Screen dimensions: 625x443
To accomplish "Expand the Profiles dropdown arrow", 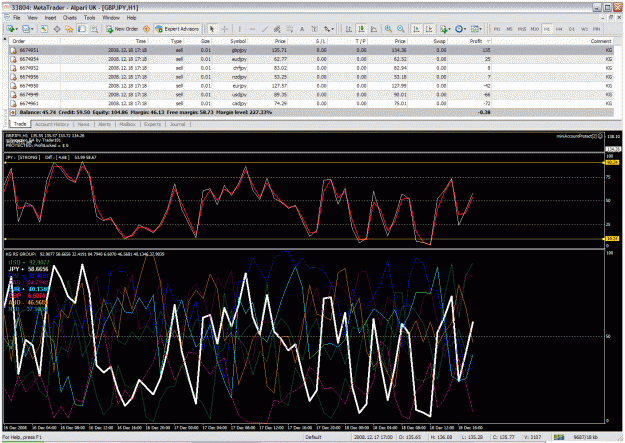I will point(32,29).
